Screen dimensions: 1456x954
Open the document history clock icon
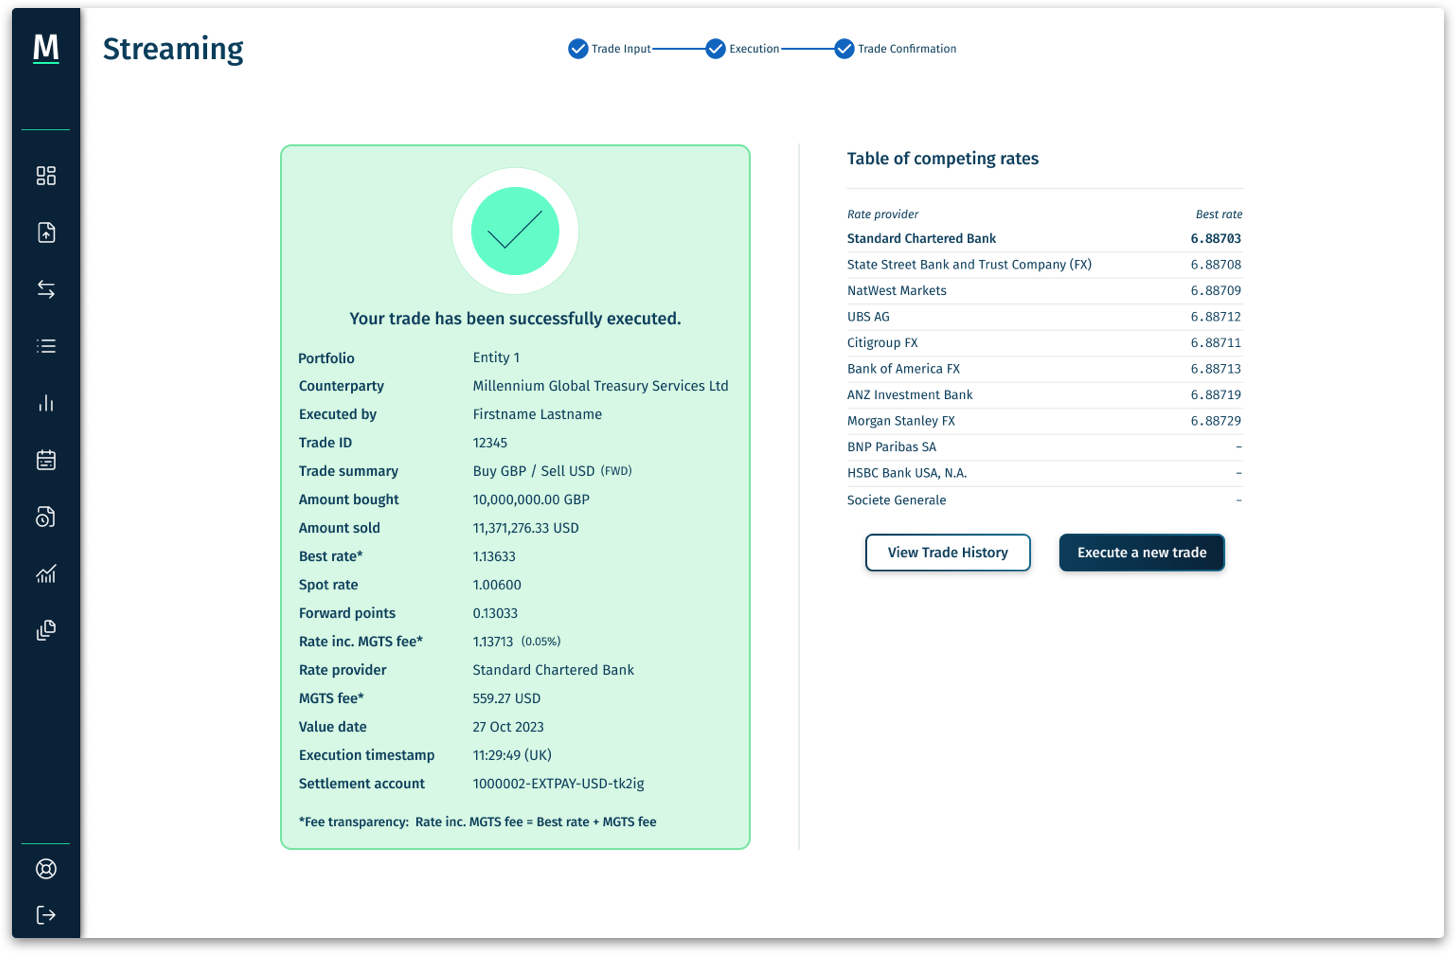[45, 517]
